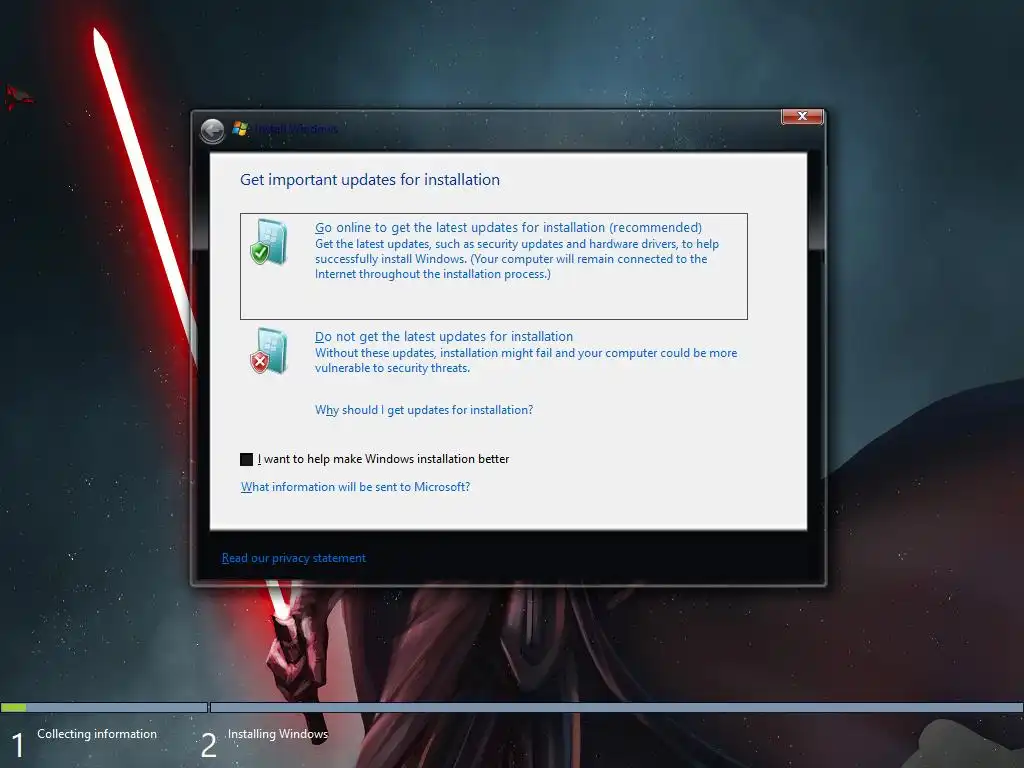Click the warning text about installation might fail

tap(526, 360)
